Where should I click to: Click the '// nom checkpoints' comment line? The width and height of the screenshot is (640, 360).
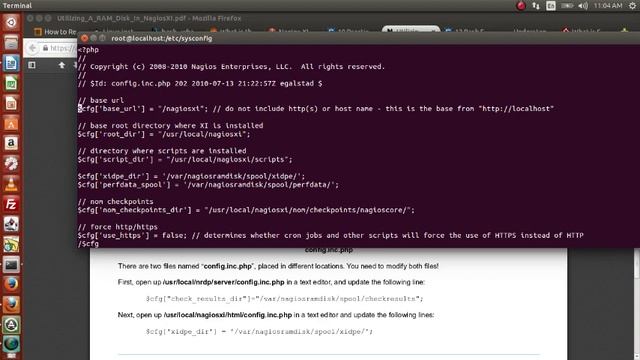point(116,202)
